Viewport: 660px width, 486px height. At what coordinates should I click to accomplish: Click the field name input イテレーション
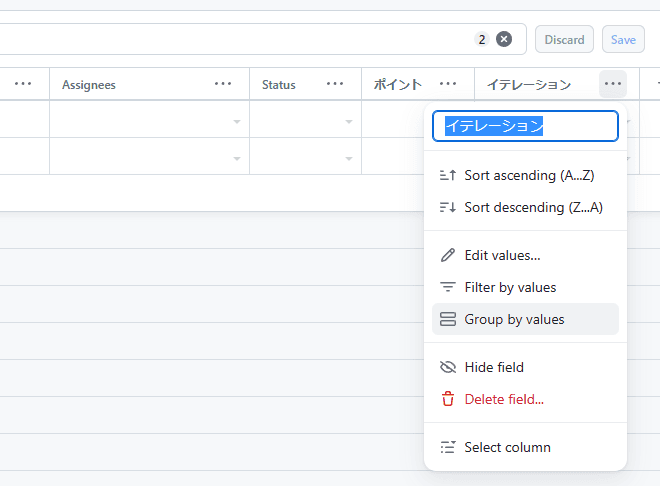[525, 126]
